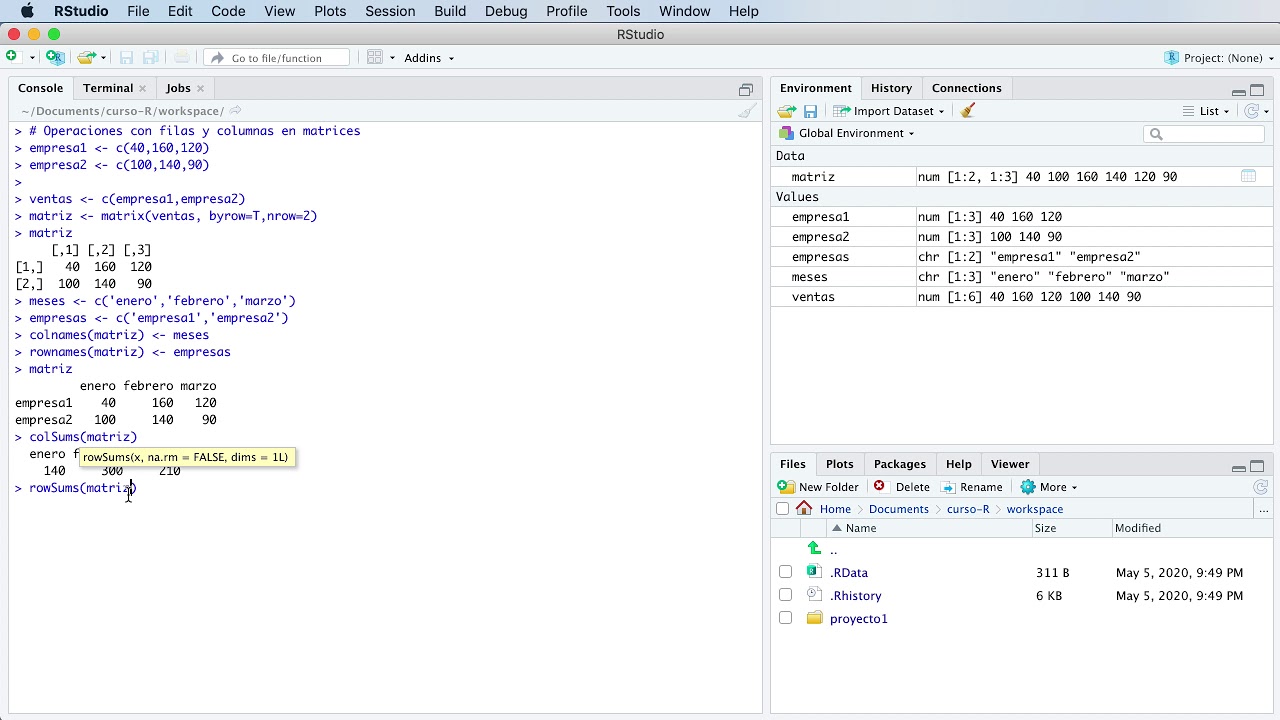Click the Save All documents icon
Viewport: 1280px width, 720px height.
tap(151, 57)
